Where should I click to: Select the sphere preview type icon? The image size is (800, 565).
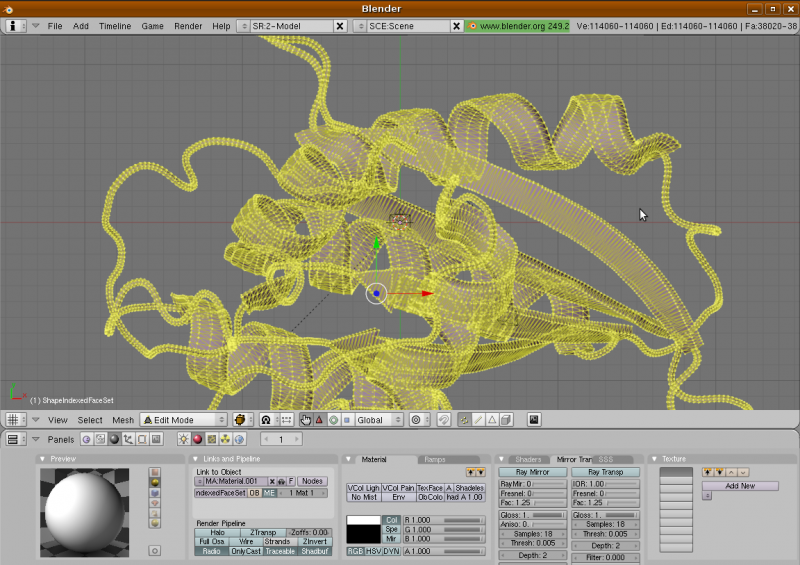(155, 484)
